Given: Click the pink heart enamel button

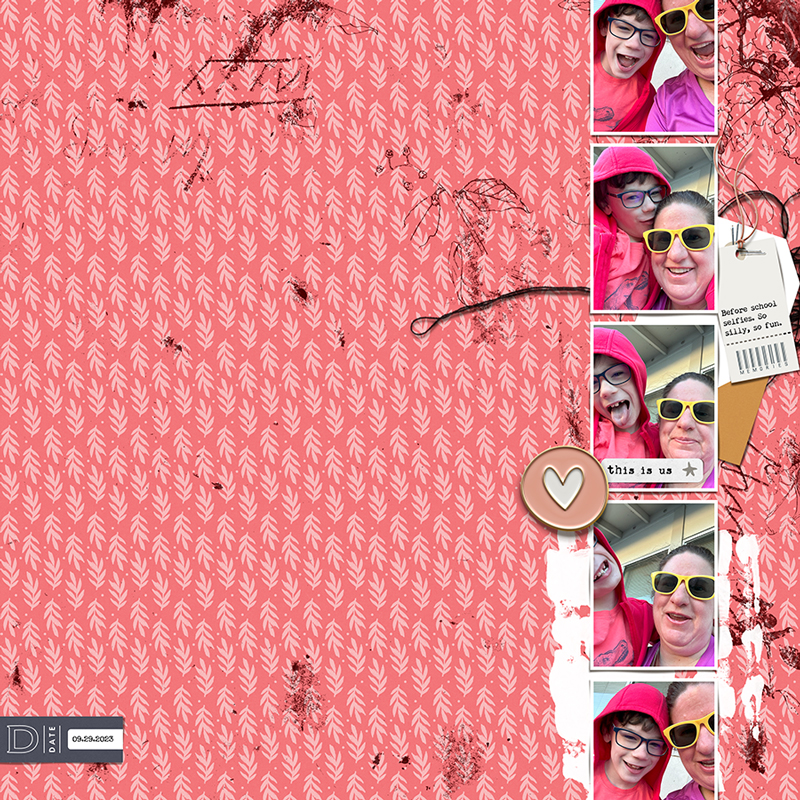Looking at the screenshot, I should (x=564, y=488).
